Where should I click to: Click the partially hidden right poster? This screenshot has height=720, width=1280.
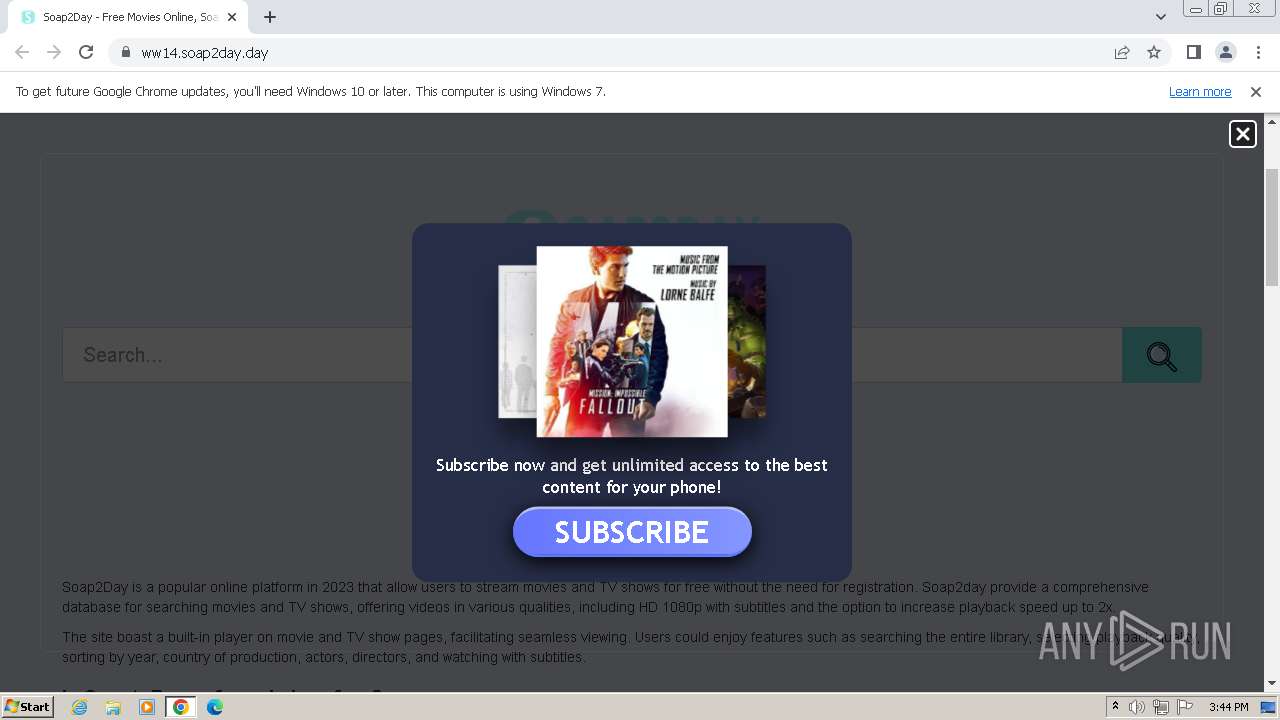click(747, 342)
